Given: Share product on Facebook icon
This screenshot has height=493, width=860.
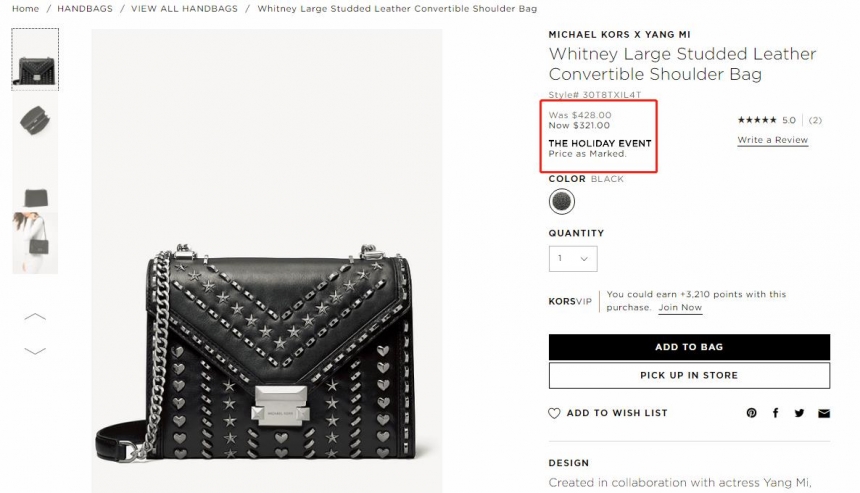Looking at the screenshot, I should point(776,413).
